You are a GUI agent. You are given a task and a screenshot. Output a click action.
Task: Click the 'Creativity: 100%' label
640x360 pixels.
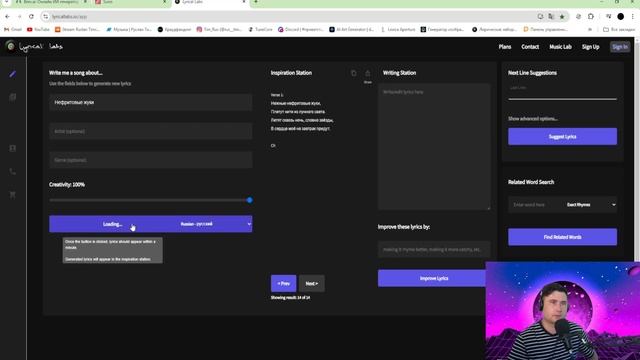pyautogui.click(x=67, y=184)
